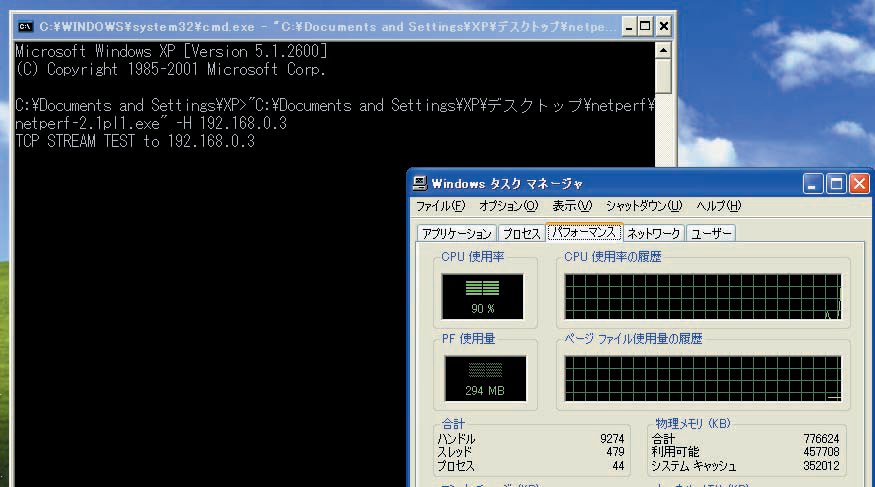Click the システム キャッシュ label
875x487 pixels.
(x=694, y=465)
